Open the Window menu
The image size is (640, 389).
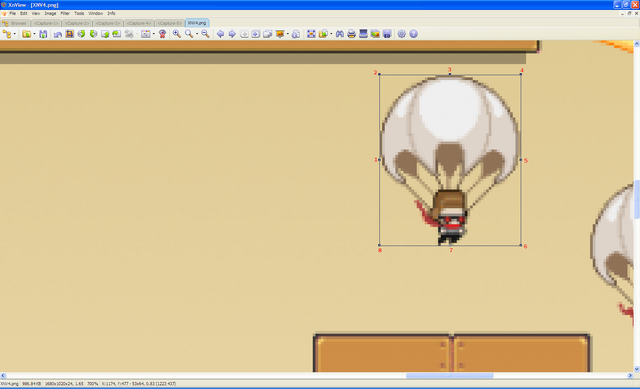96,13
